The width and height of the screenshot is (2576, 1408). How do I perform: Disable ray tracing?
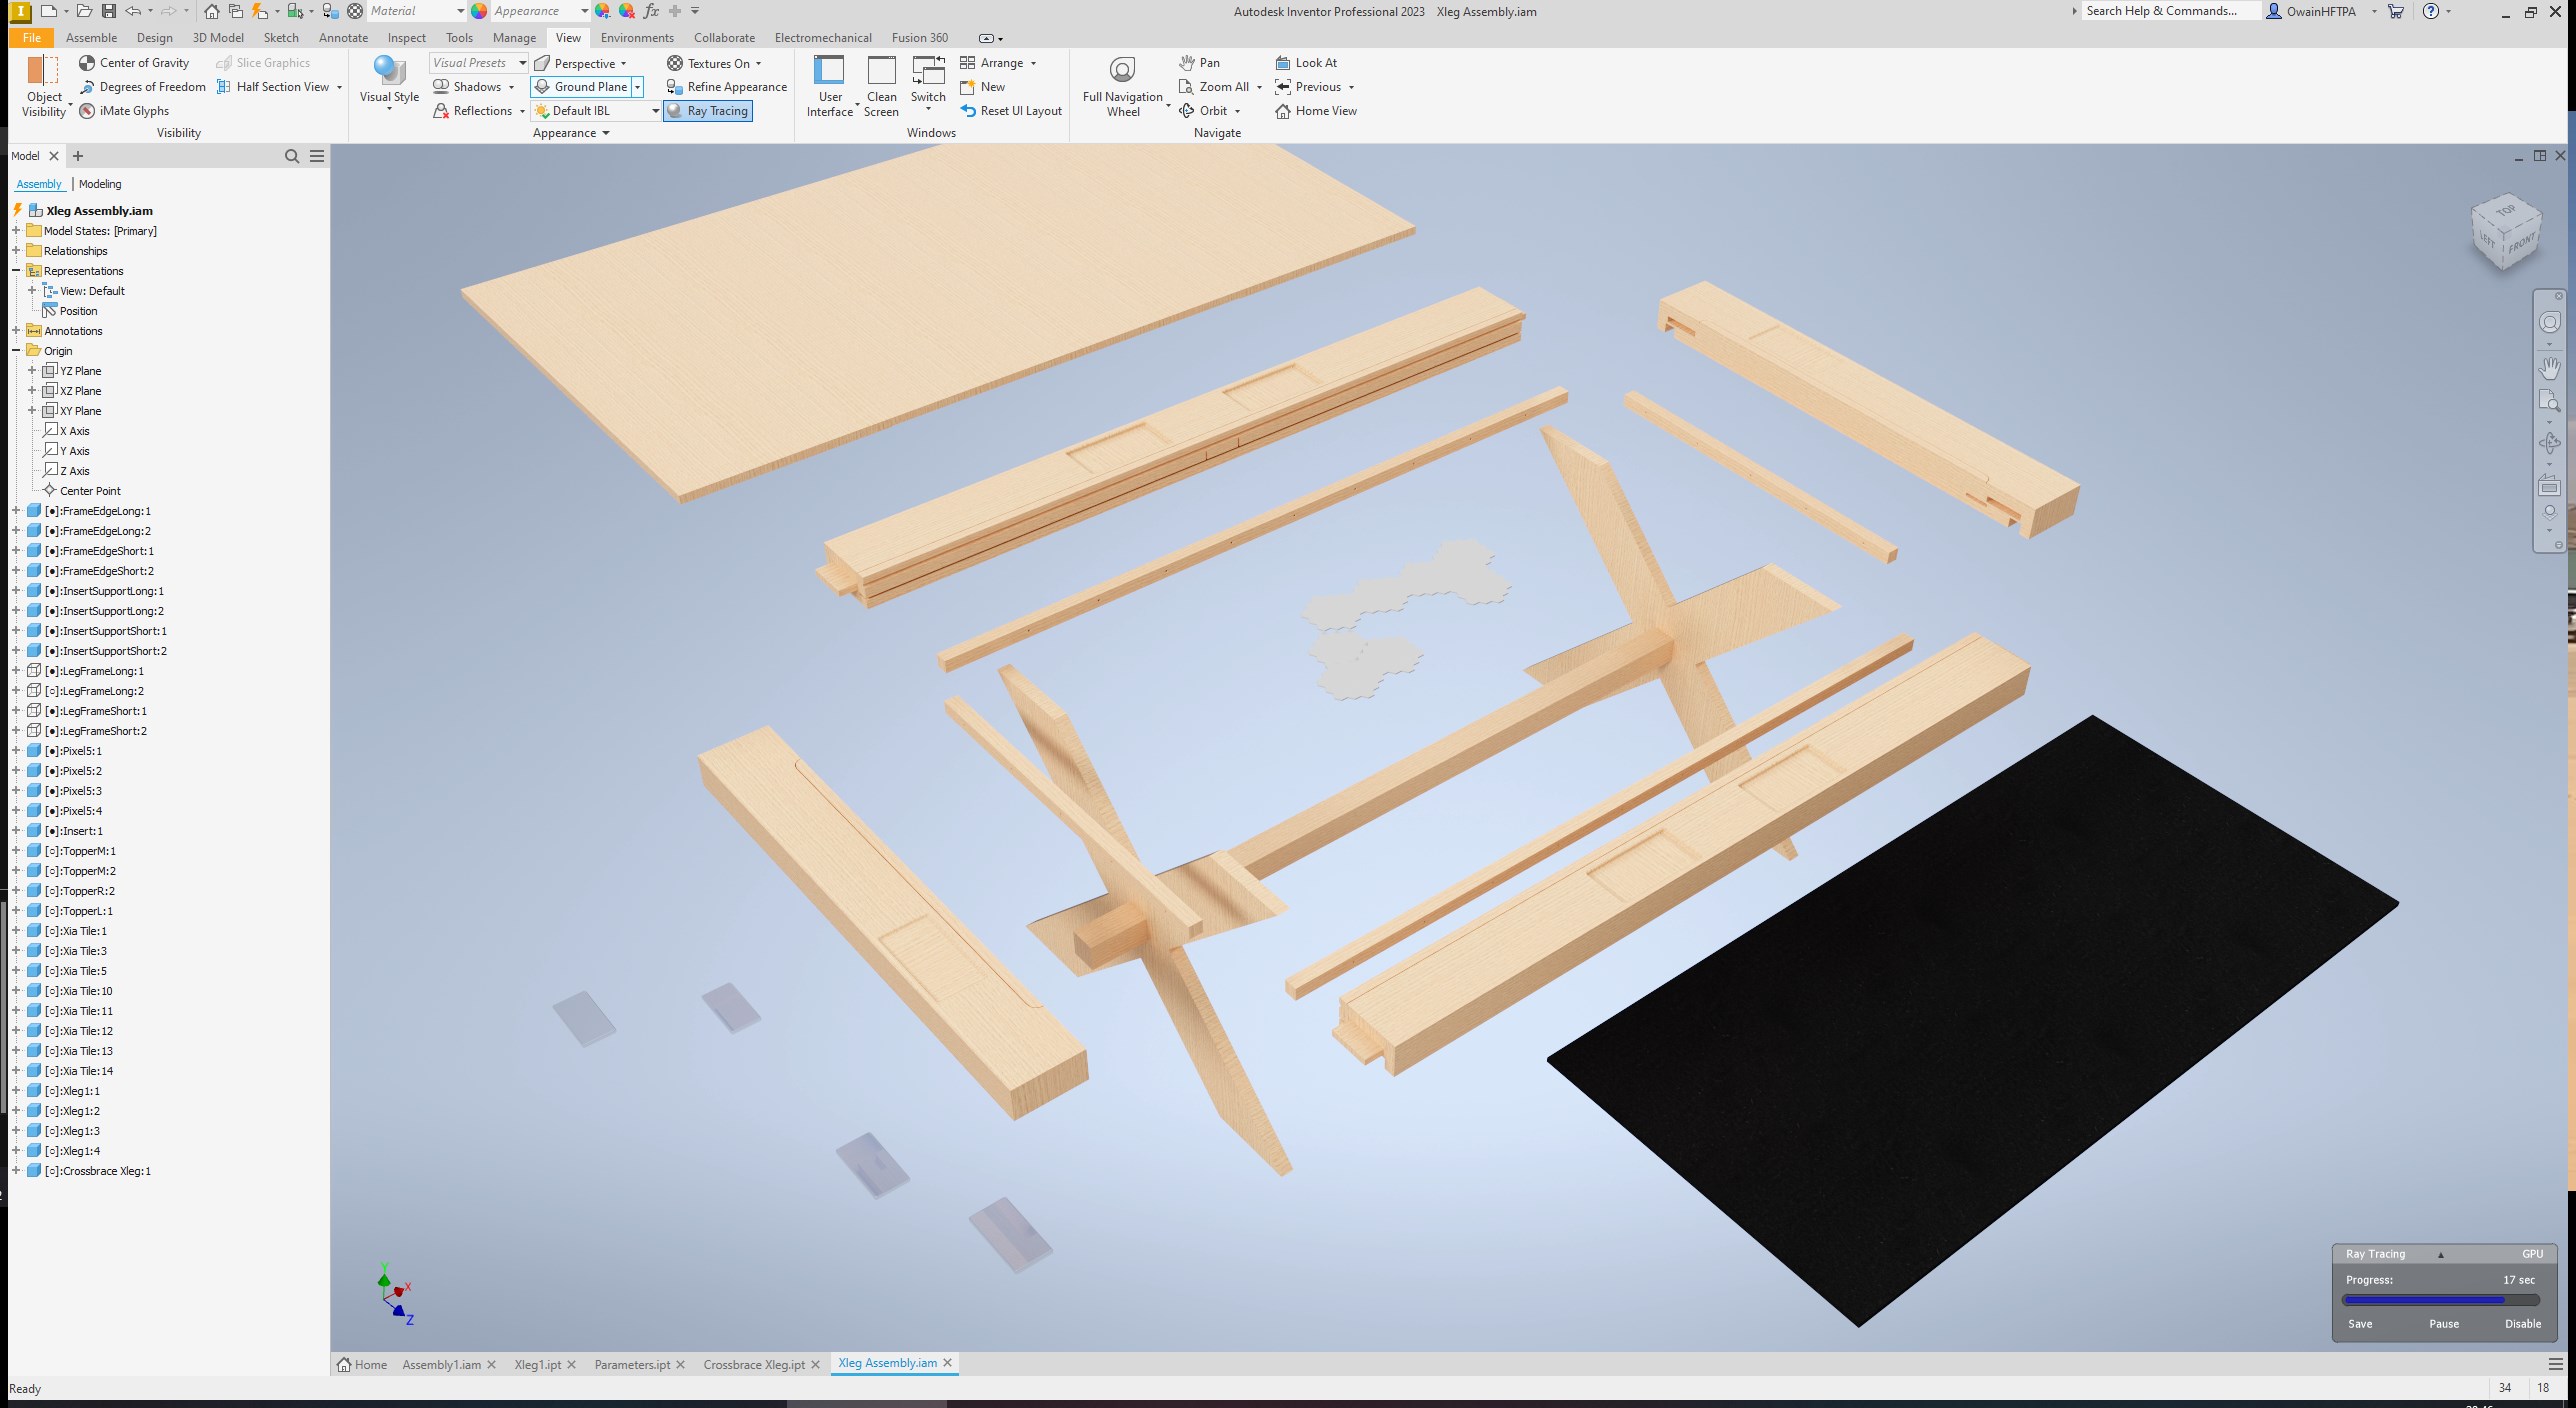(2522, 1324)
